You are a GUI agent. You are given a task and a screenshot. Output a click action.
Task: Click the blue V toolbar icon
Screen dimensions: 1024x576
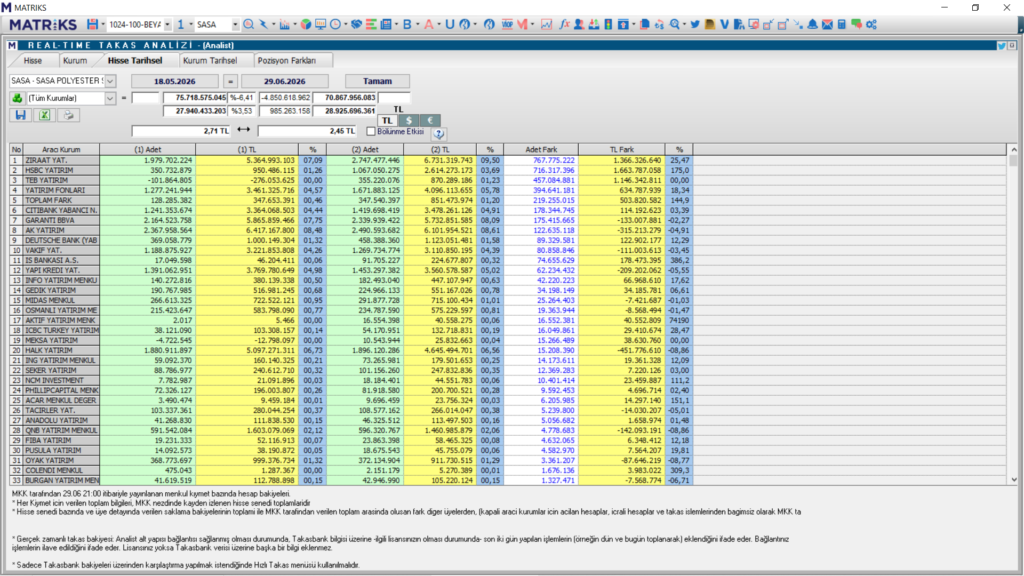pyautogui.click(x=724, y=24)
